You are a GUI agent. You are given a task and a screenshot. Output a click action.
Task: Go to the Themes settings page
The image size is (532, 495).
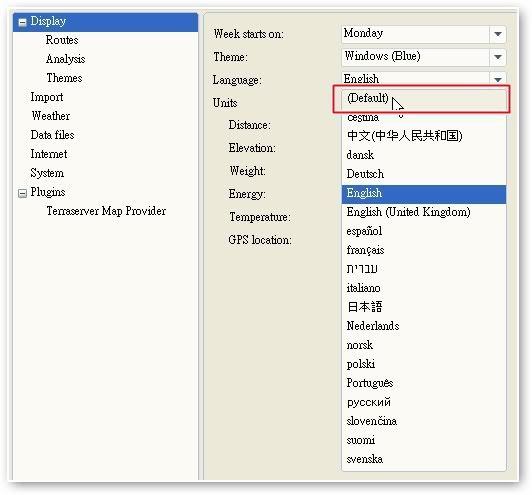pos(64,78)
